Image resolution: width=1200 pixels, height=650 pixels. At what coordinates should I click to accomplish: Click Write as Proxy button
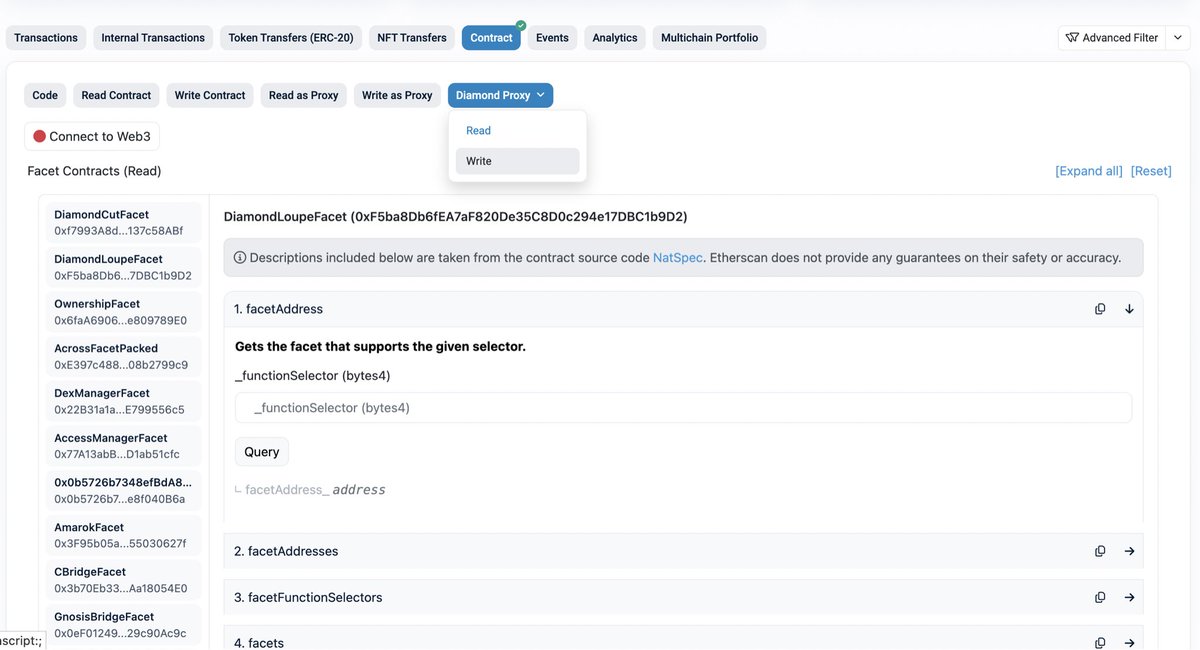point(397,95)
